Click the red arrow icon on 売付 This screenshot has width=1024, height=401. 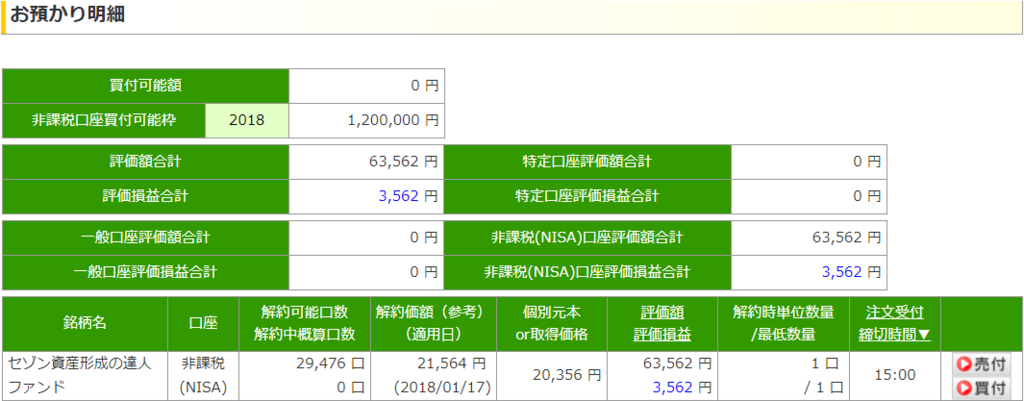pos(964,364)
